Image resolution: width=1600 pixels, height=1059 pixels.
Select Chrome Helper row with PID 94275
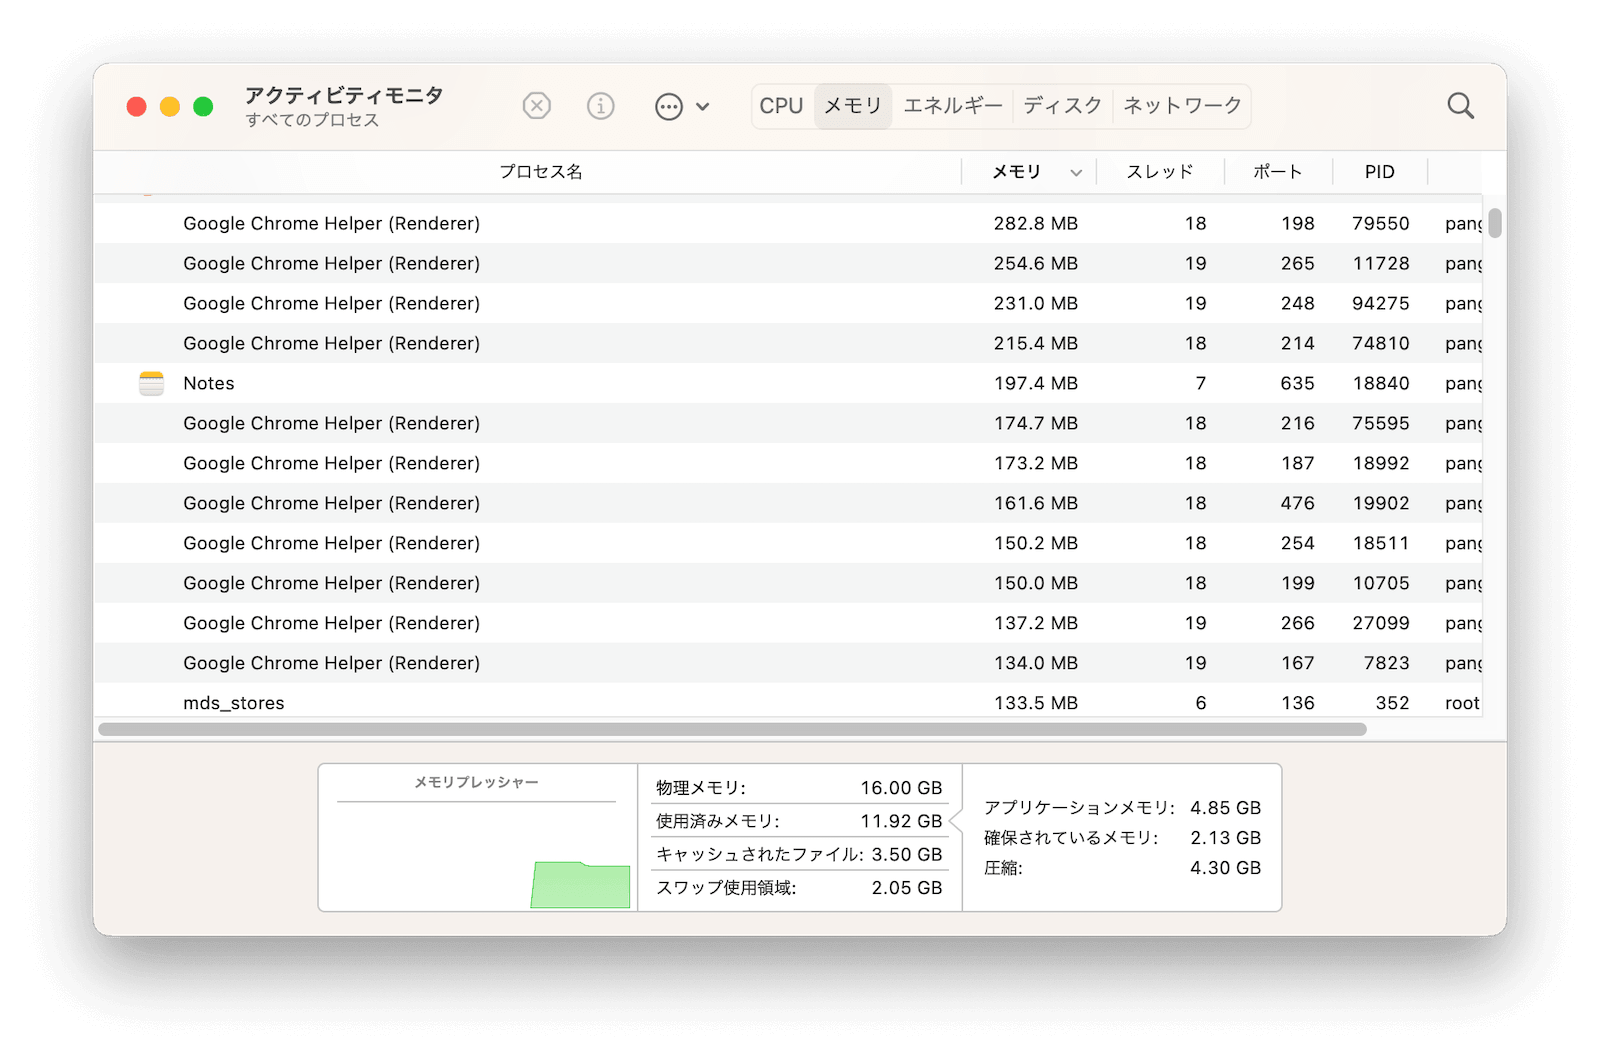coord(788,303)
